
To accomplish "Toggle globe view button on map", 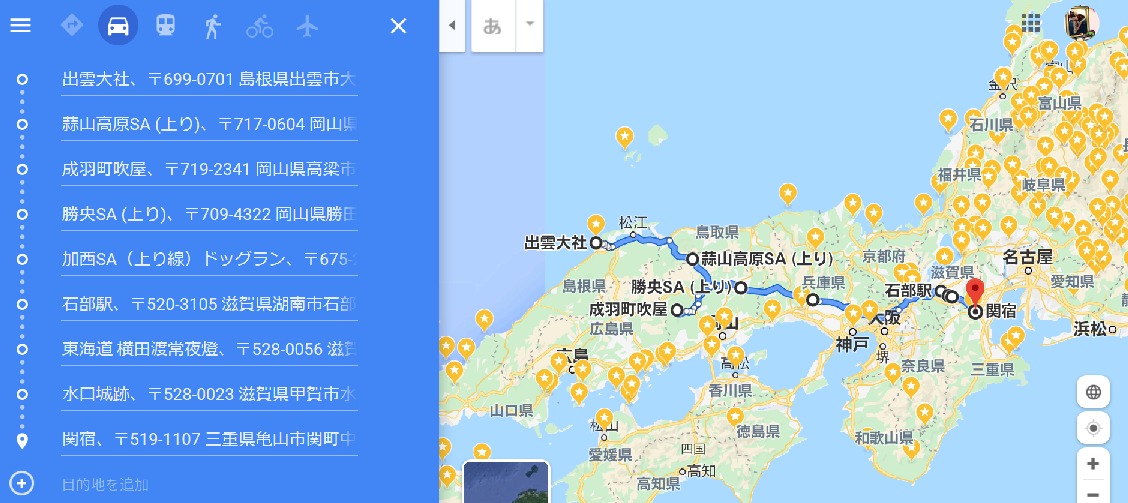I will coord(1093,392).
